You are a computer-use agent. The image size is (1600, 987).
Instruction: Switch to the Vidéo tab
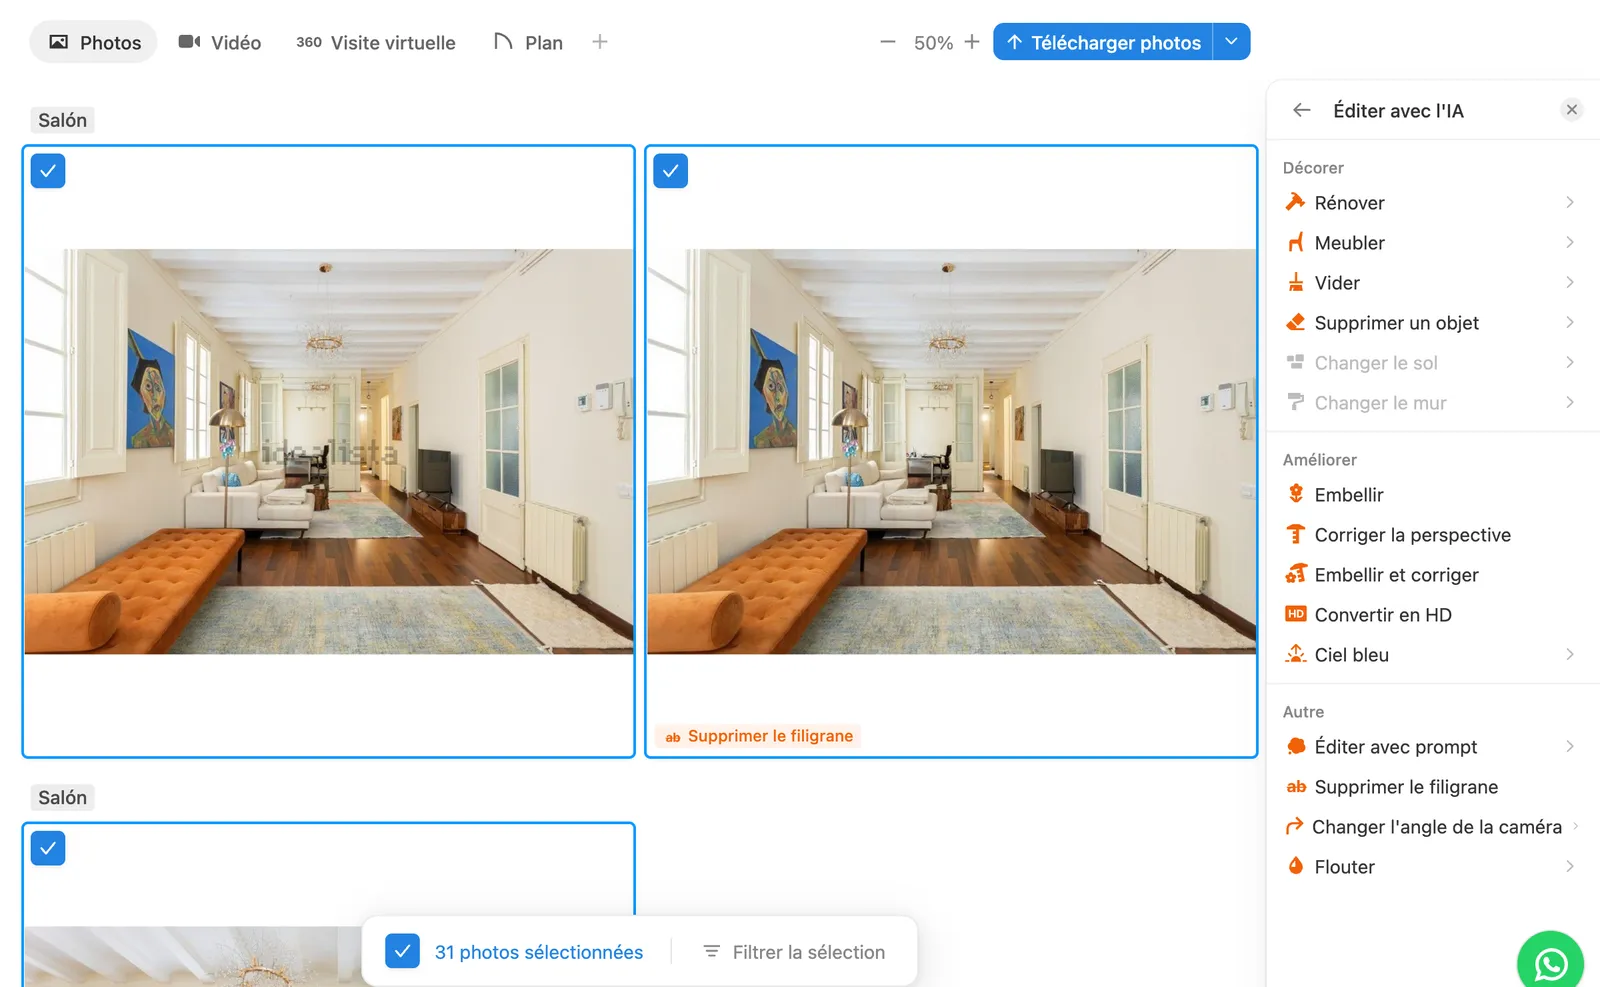[219, 42]
